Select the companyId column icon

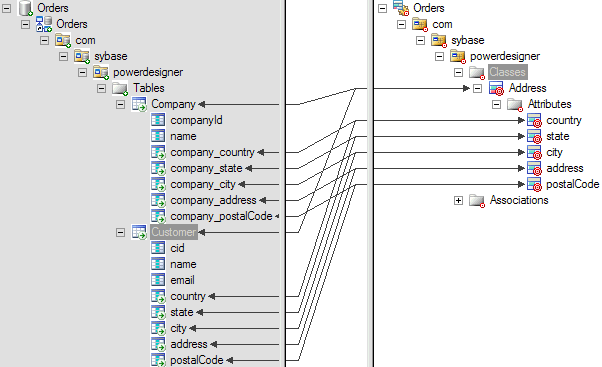pyautogui.click(x=158, y=120)
